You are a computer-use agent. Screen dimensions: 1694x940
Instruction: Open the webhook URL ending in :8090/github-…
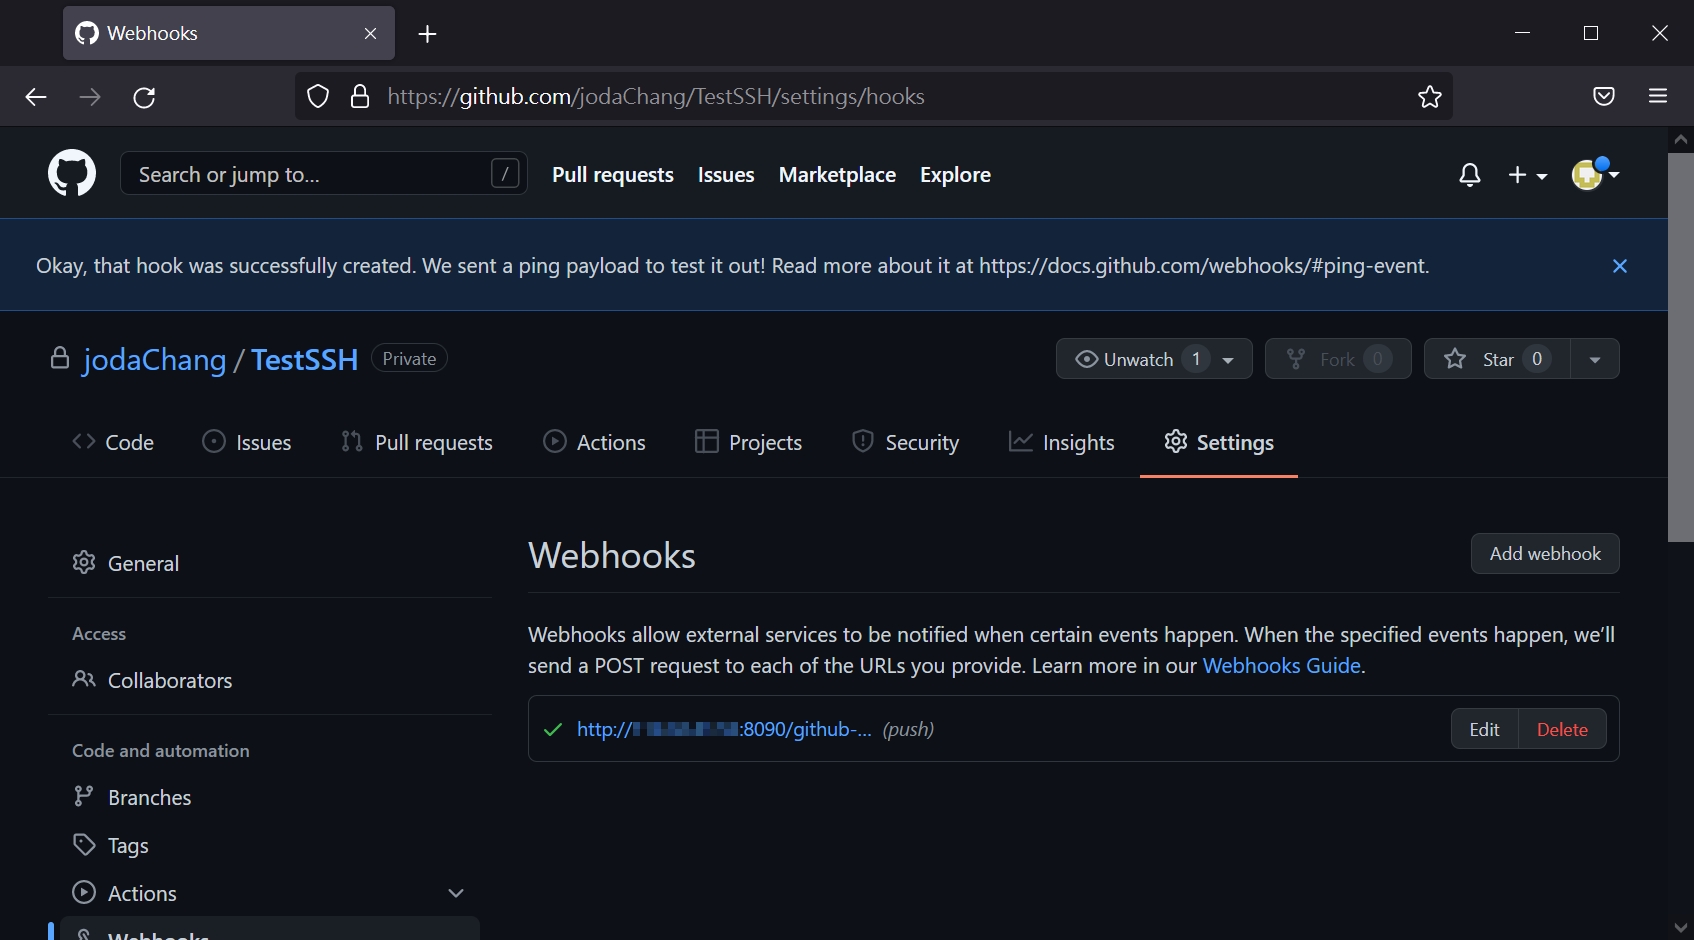coord(724,729)
